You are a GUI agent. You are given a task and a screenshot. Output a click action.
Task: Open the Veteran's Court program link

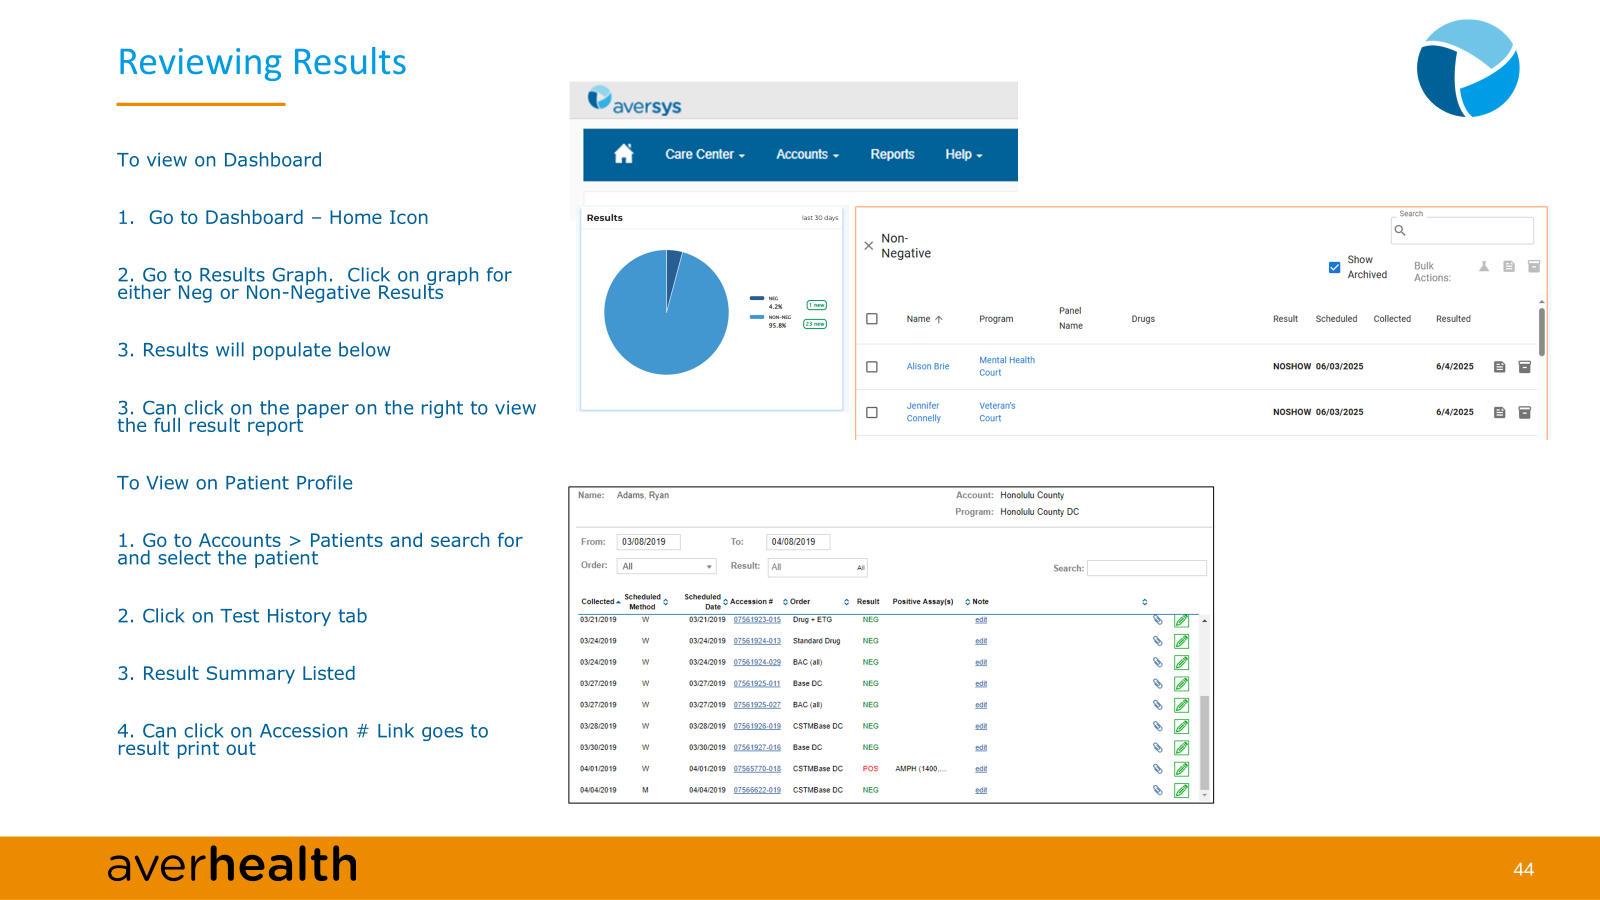(997, 412)
